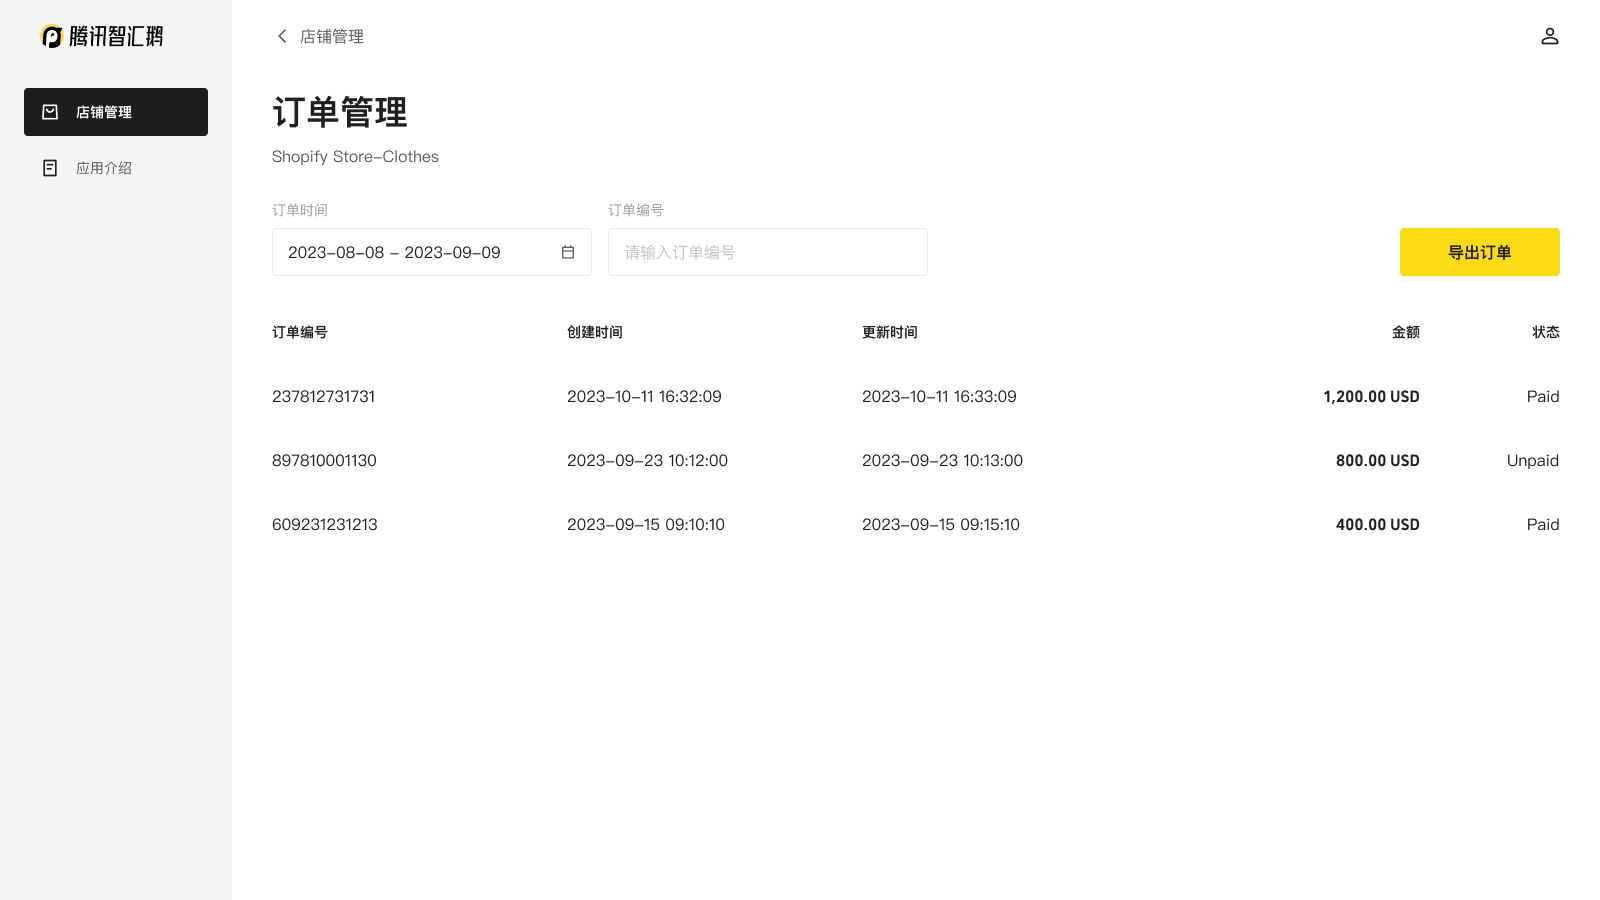Click the back chevron beside 店铺管理

pyautogui.click(x=282, y=36)
